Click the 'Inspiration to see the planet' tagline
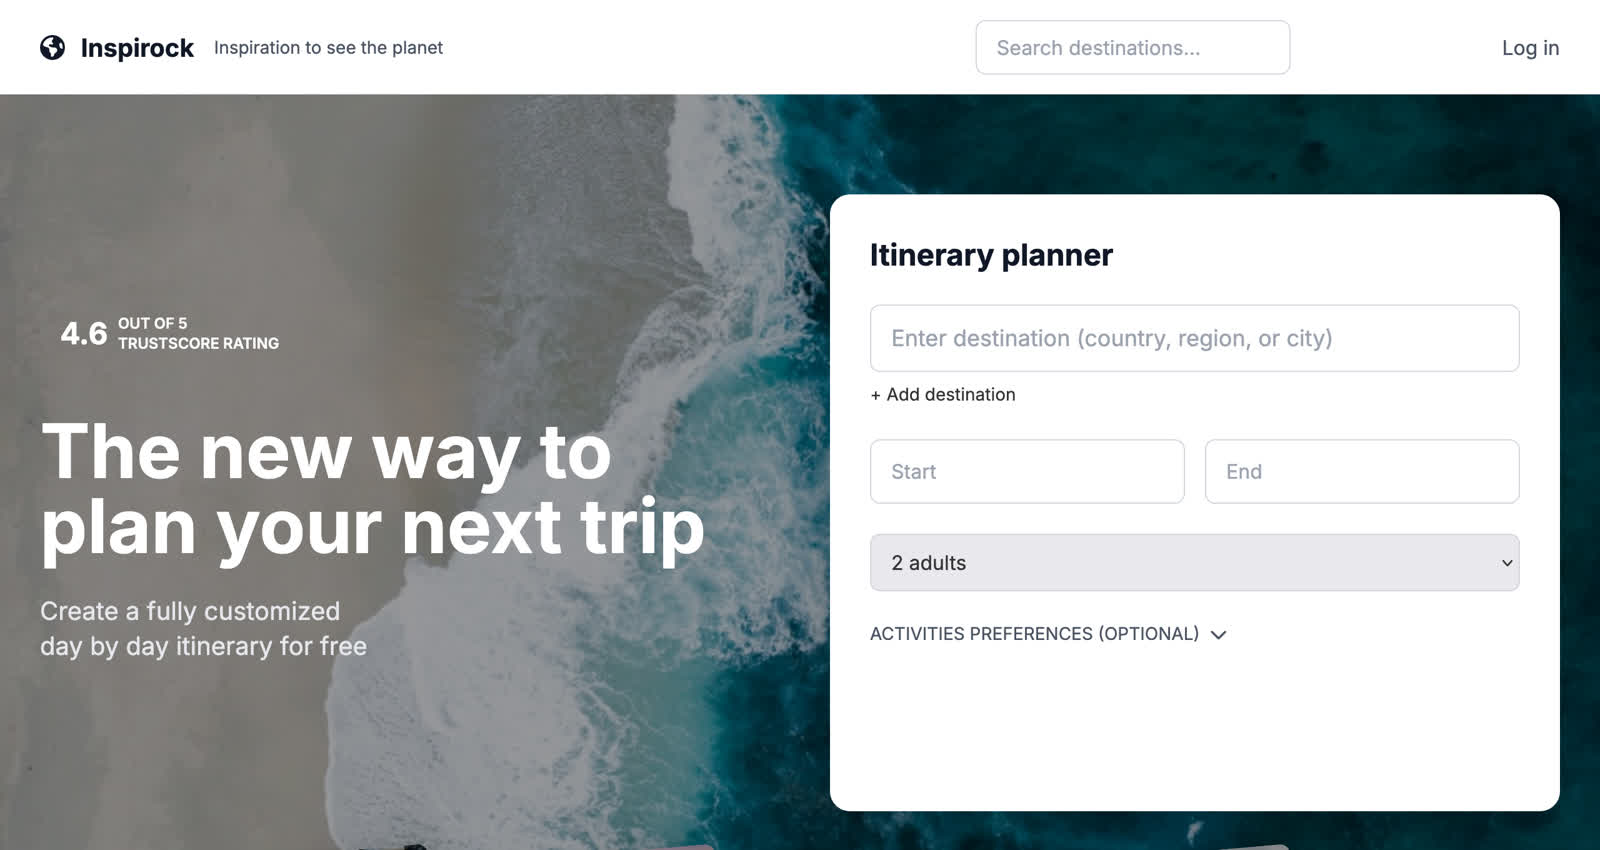 click(328, 48)
